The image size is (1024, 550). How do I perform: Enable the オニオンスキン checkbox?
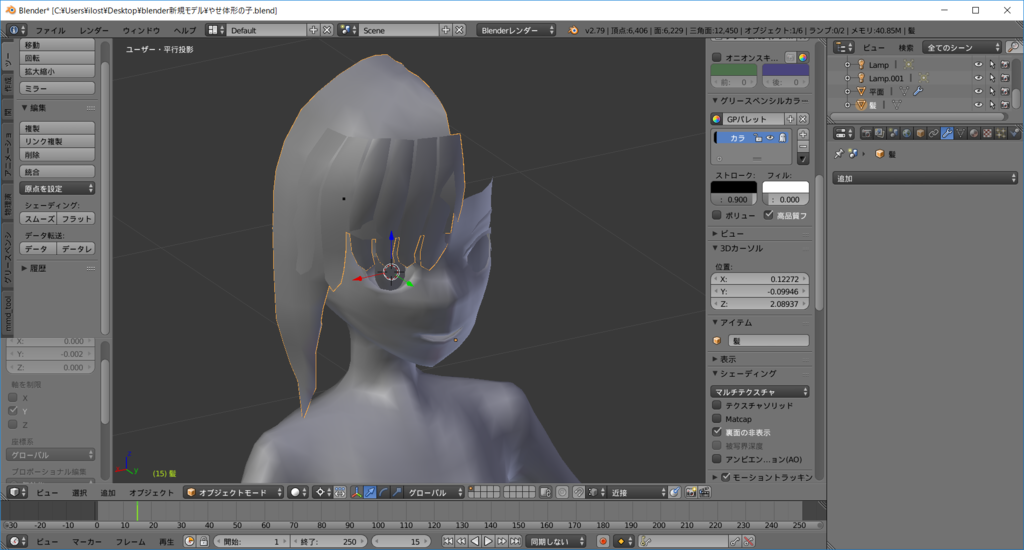pyautogui.click(x=717, y=57)
